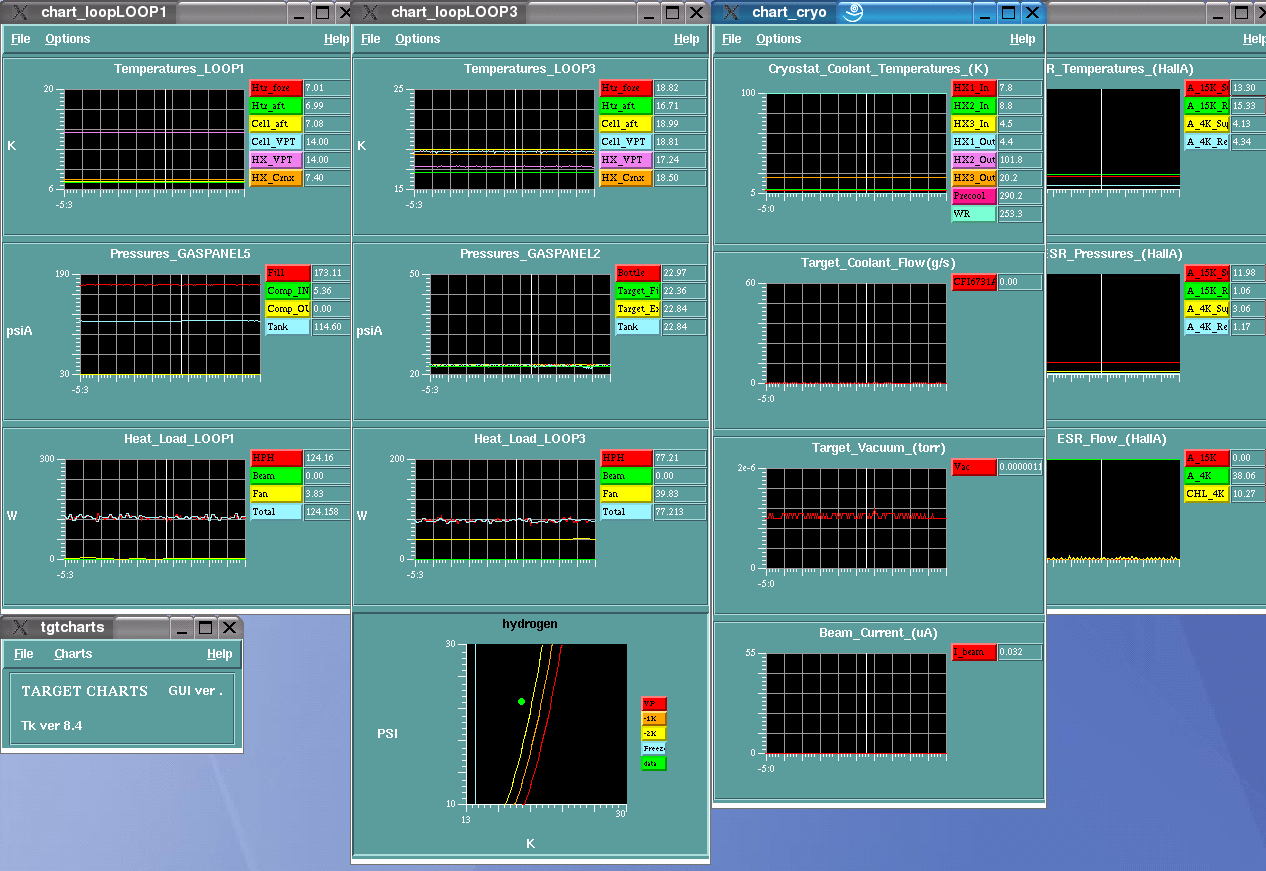Toggle Cell_aft legend in Temperatures_LOOP3

point(625,124)
